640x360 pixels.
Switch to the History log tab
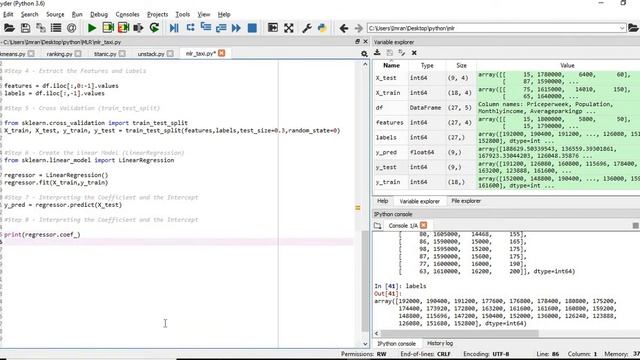pos(440,343)
